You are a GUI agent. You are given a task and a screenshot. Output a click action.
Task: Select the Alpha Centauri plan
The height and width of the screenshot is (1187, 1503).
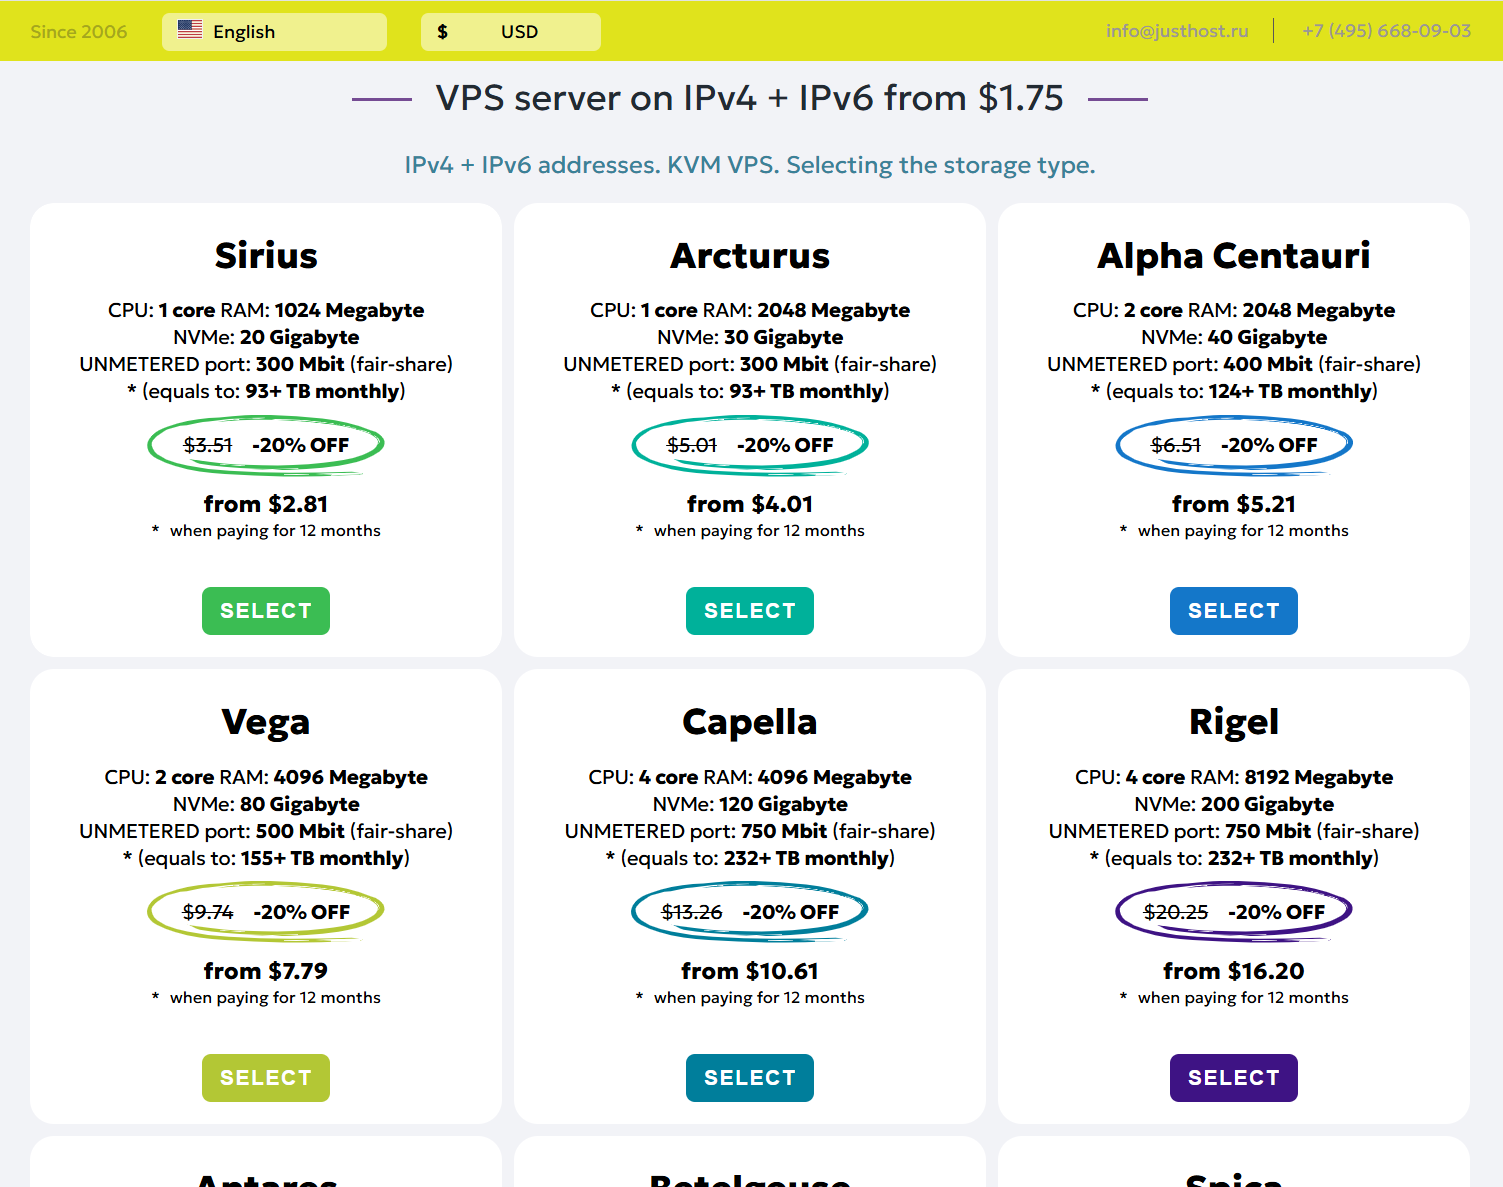click(x=1234, y=611)
